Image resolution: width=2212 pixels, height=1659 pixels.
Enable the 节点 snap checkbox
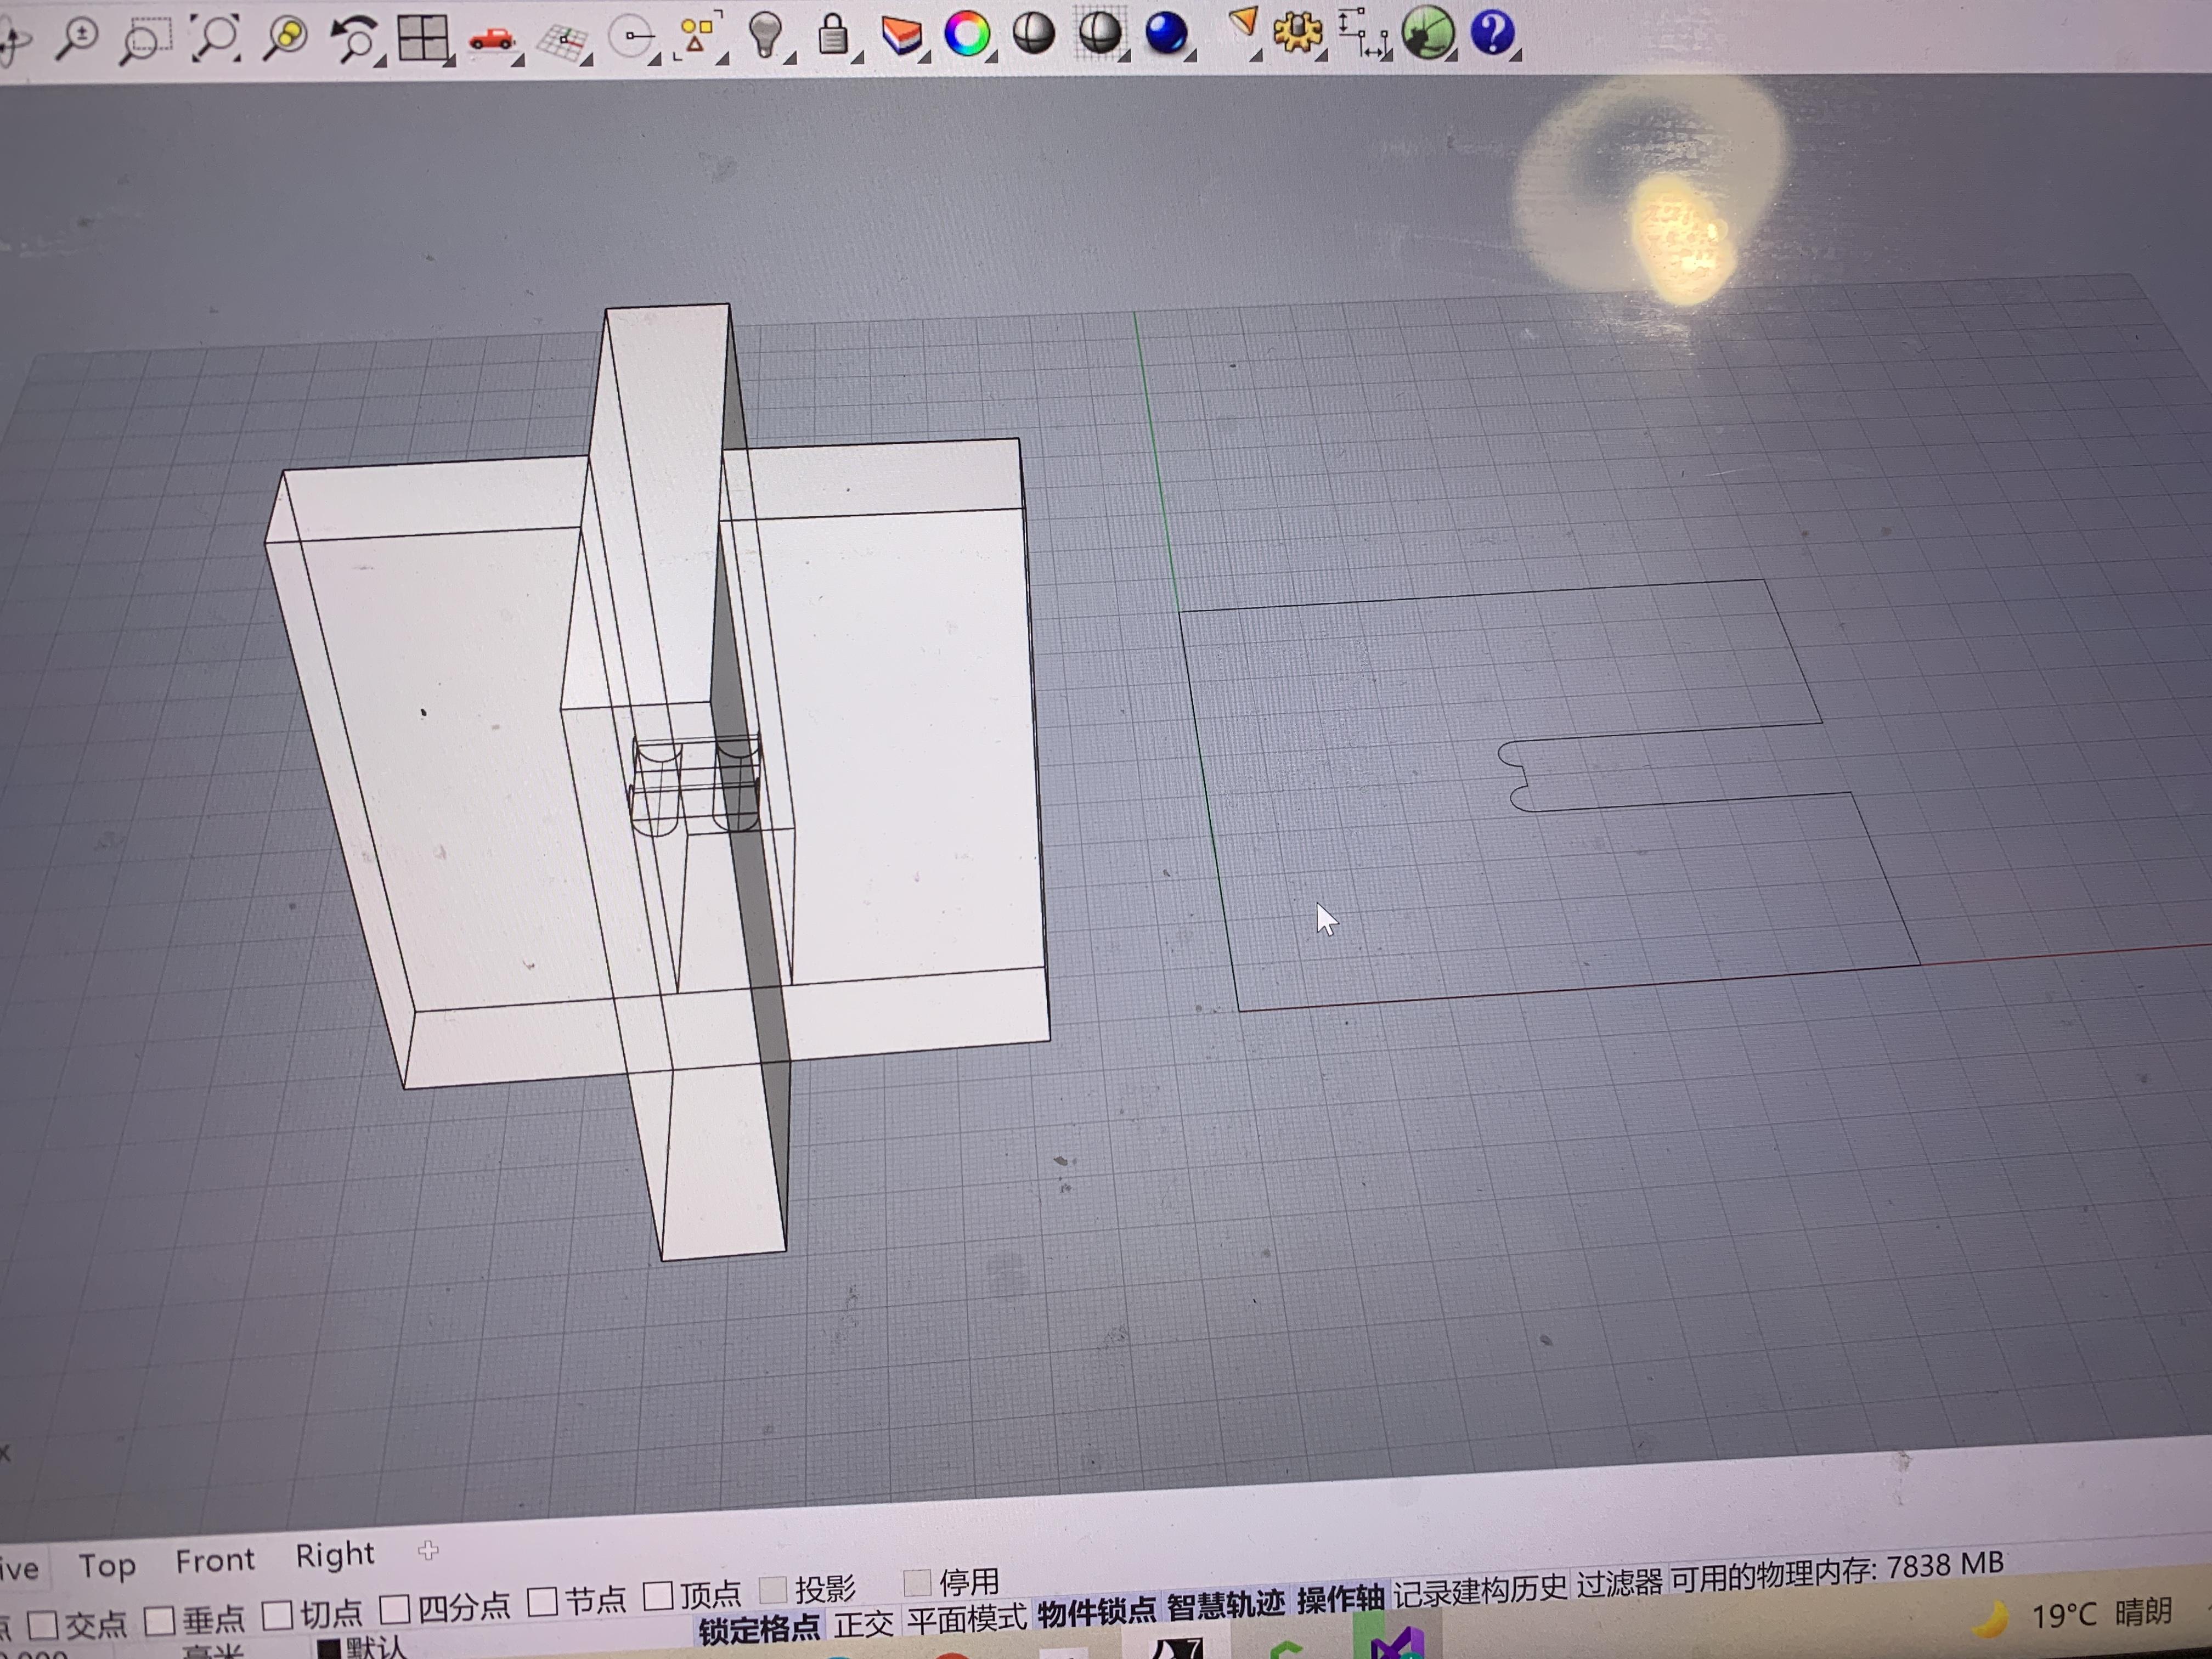tap(542, 1601)
